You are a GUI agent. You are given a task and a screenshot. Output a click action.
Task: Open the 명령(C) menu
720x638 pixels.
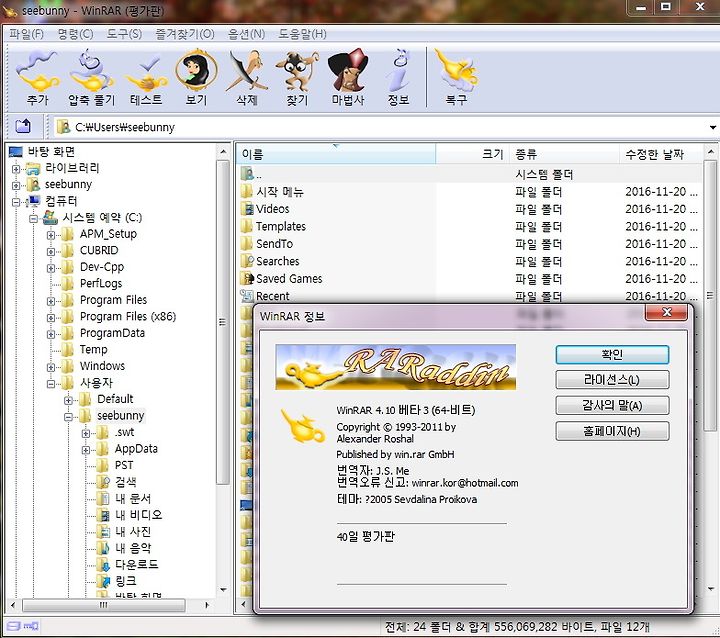(75, 34)
